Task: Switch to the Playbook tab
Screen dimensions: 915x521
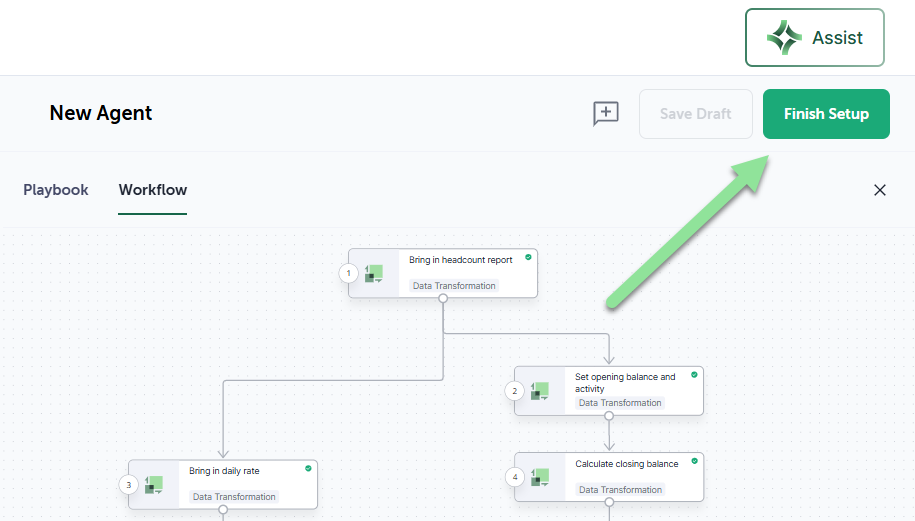Action: [55, 190]
